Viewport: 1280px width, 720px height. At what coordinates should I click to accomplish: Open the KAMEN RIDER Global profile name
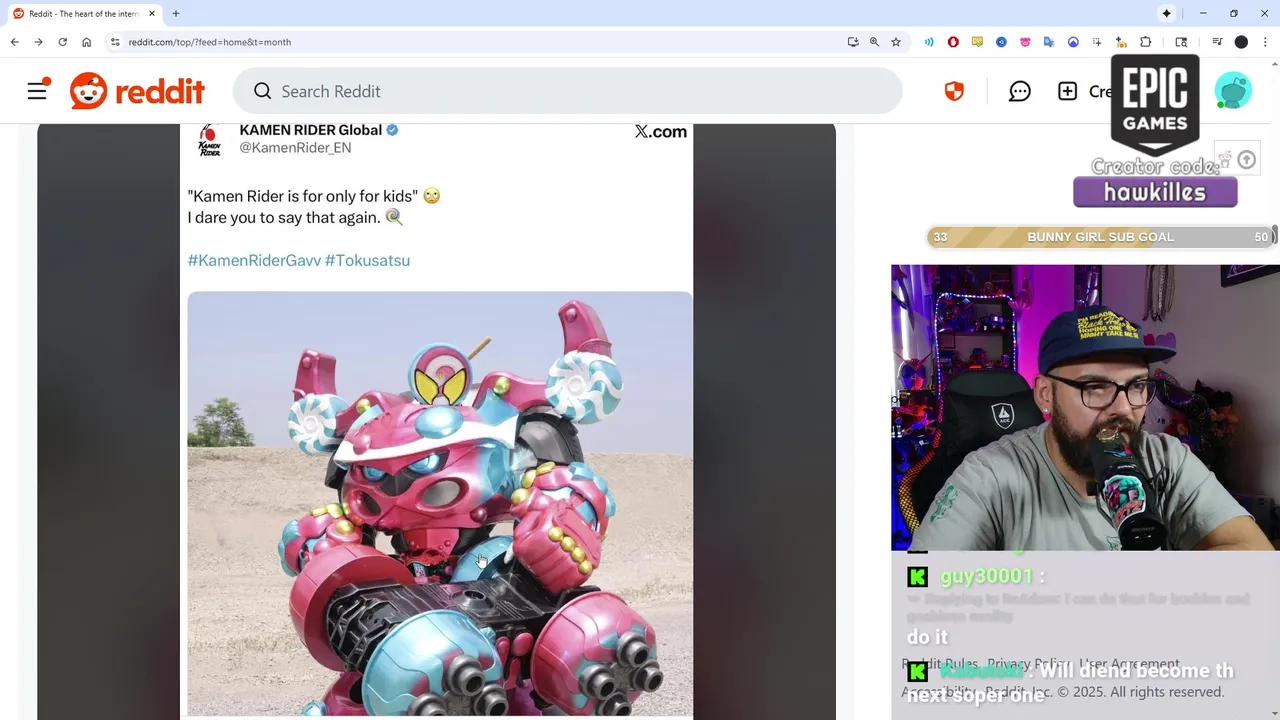coord(310,130)
